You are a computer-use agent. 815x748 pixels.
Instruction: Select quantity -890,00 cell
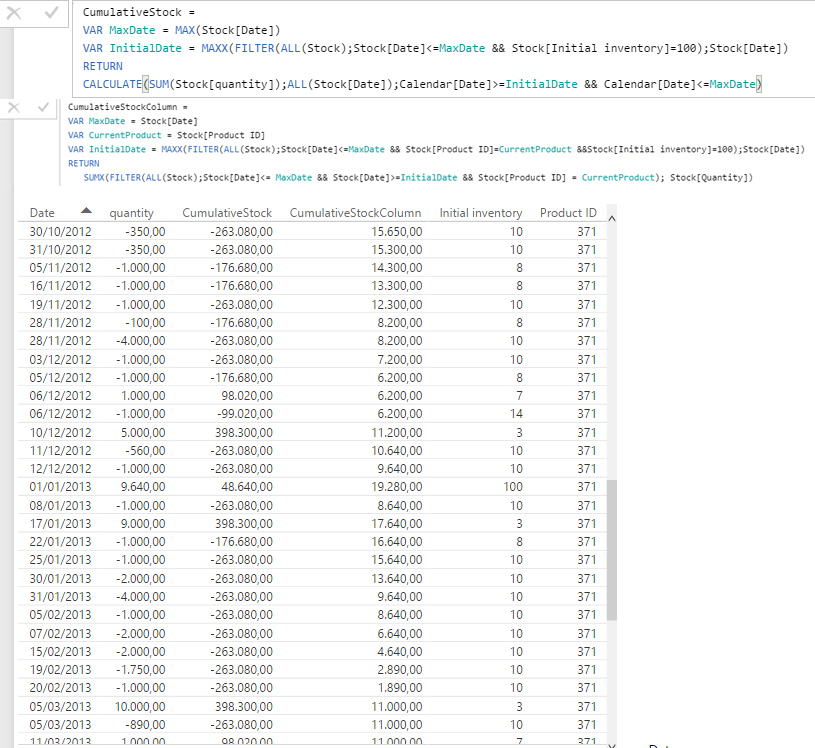coord(145,725)
